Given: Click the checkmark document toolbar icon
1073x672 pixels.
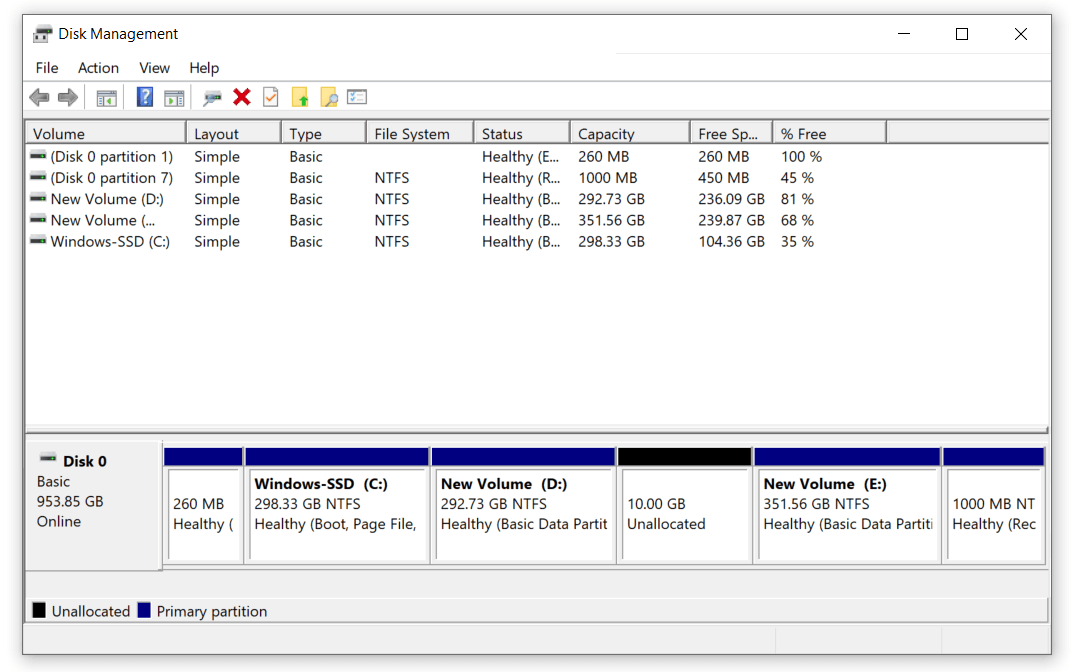Looking at the screenshot, I should pos(270,97).
